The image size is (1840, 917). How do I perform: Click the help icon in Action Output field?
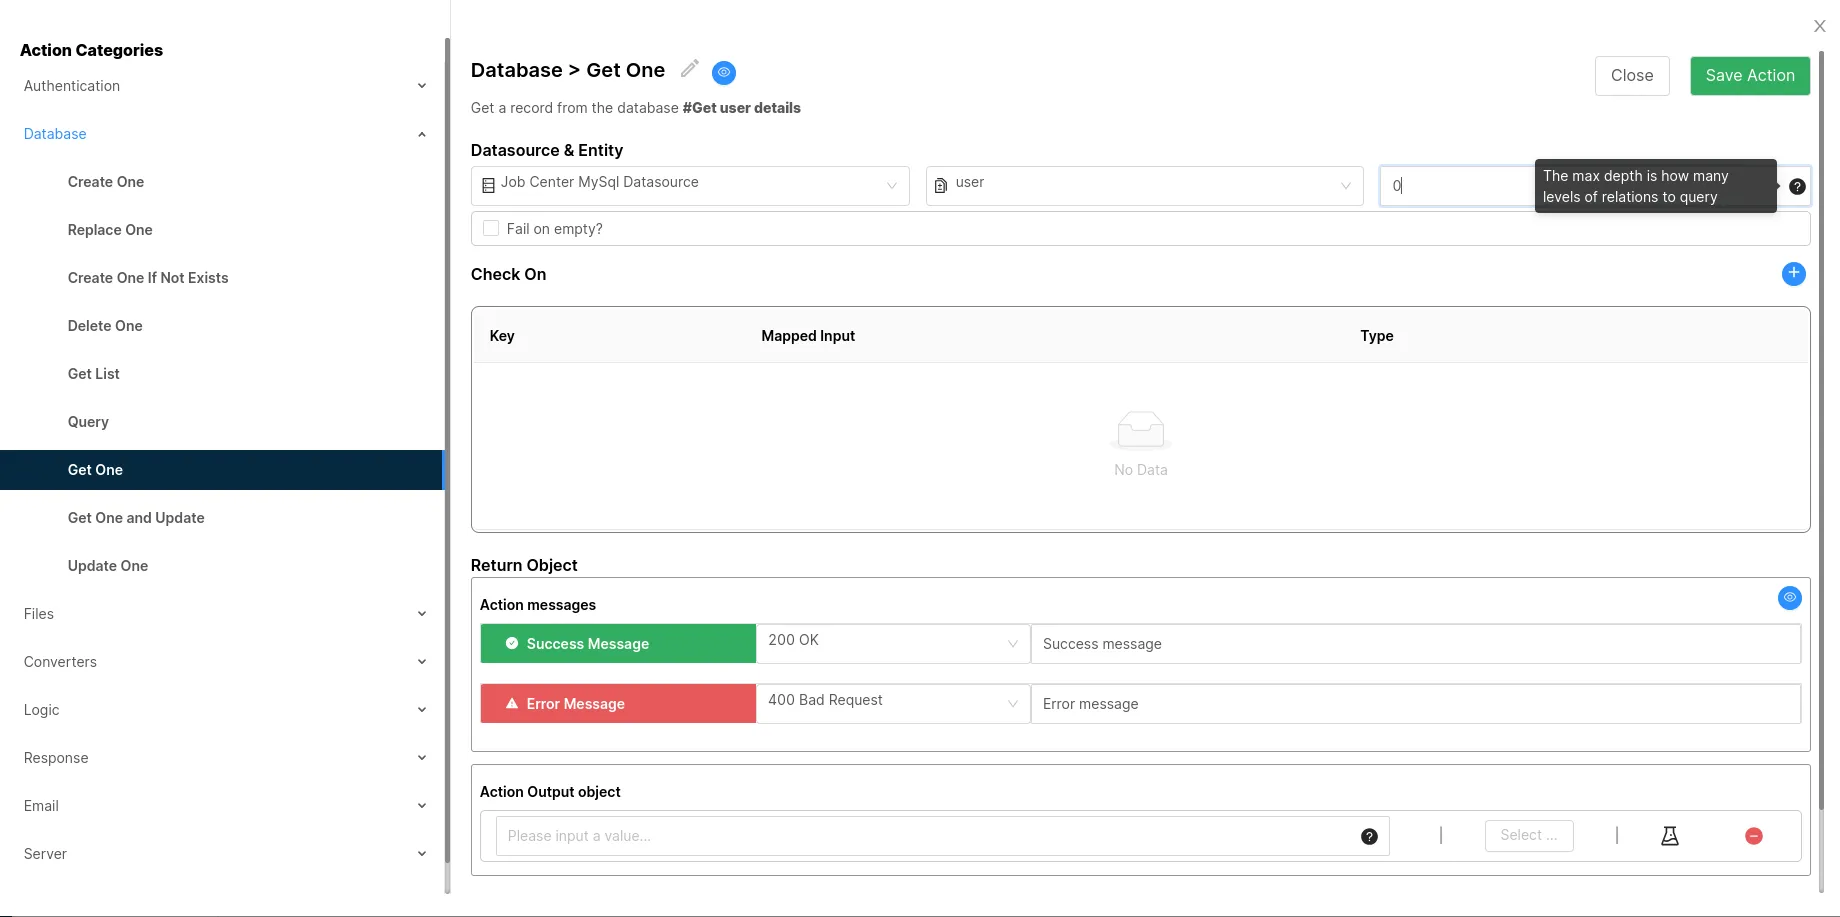[1369, 837]
